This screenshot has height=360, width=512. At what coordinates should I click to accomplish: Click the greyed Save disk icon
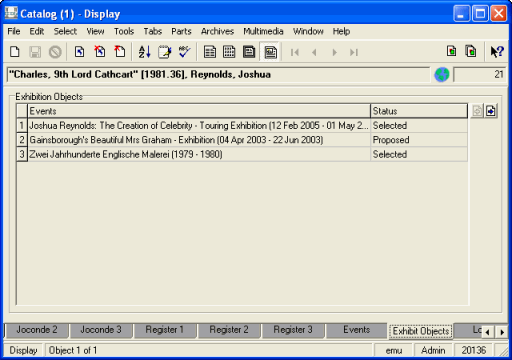tap(35, 52)
